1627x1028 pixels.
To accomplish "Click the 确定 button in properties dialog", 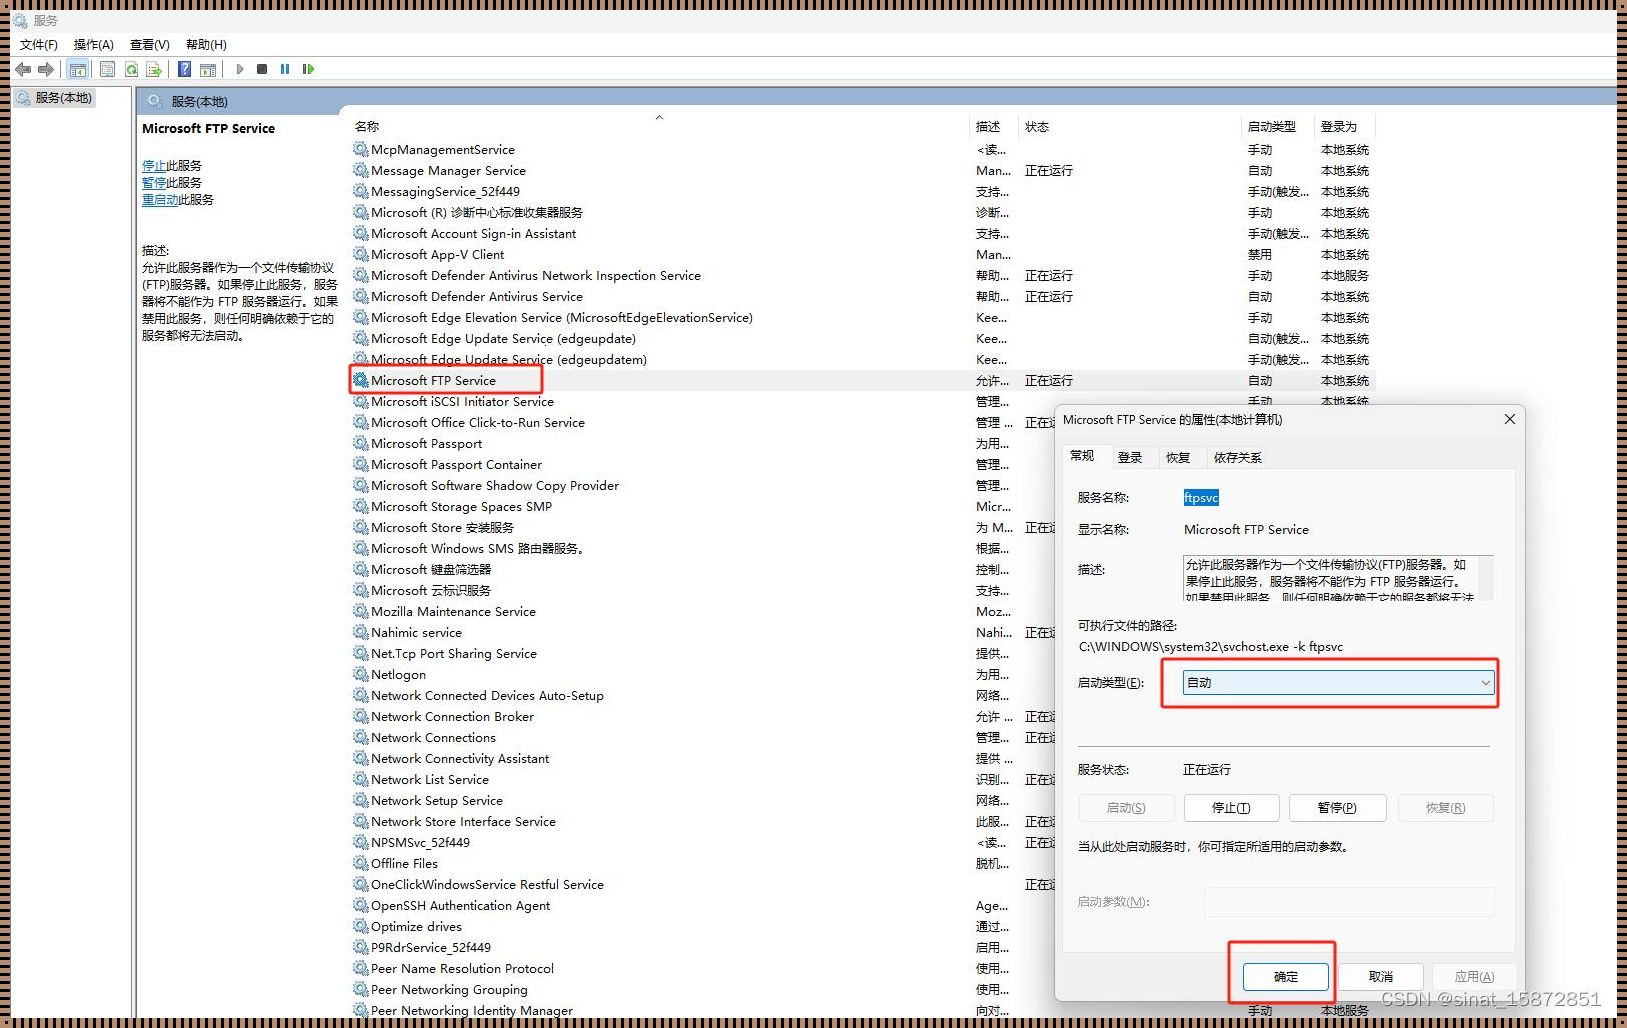I will 1286,977.
